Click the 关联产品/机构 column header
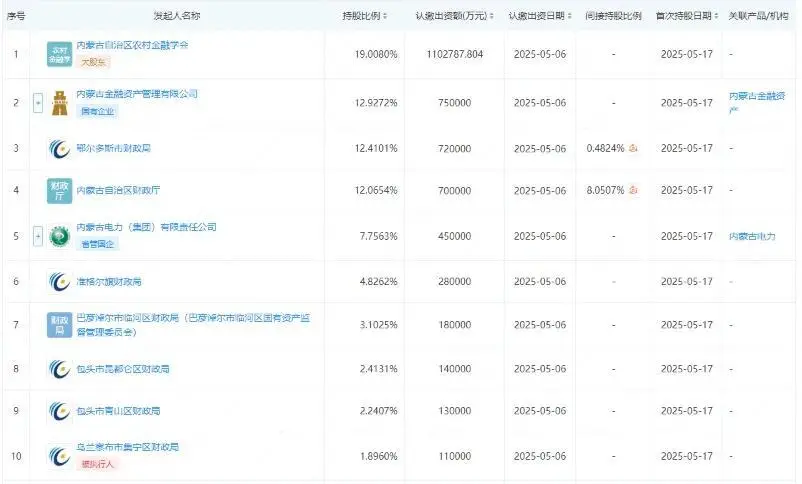Screen dimensions: 802x484 pyautogui.click(x=759, y=16)
